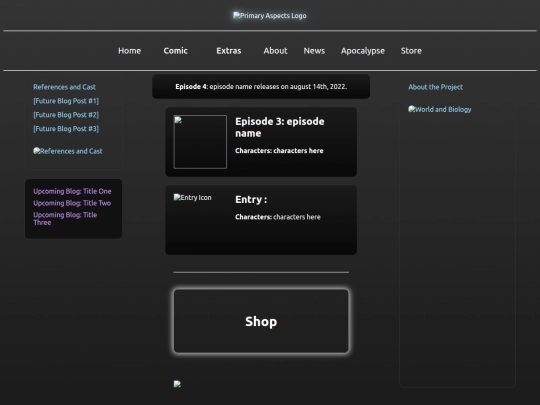
Task: Open the News page
Action: [x=314, y=51]
